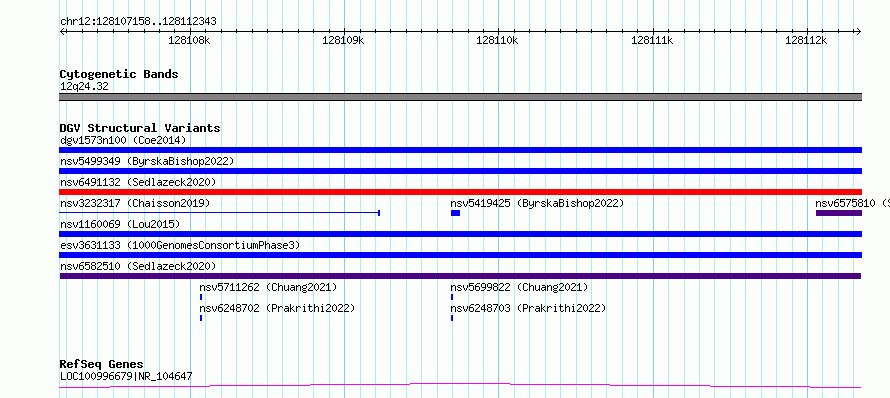Open the nsv6248702 (Prakrithi2022) label
Image resolution: width=890 pixels, height=398 pixels.
click(277, 308)
